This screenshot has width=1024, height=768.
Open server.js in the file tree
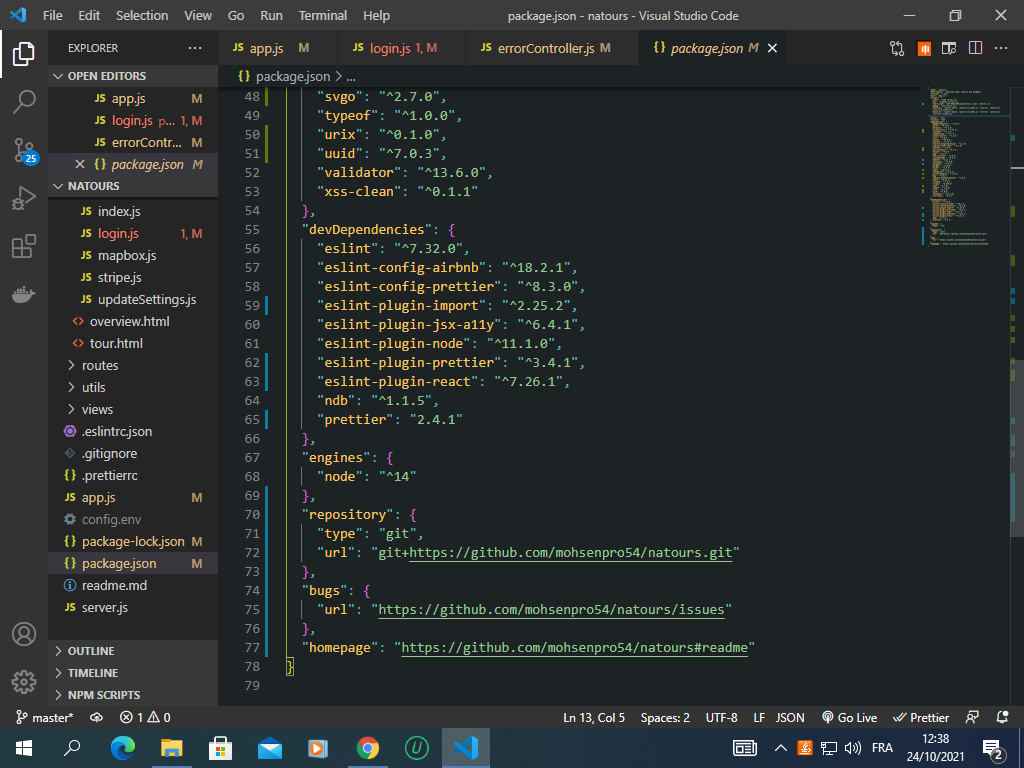133,607
